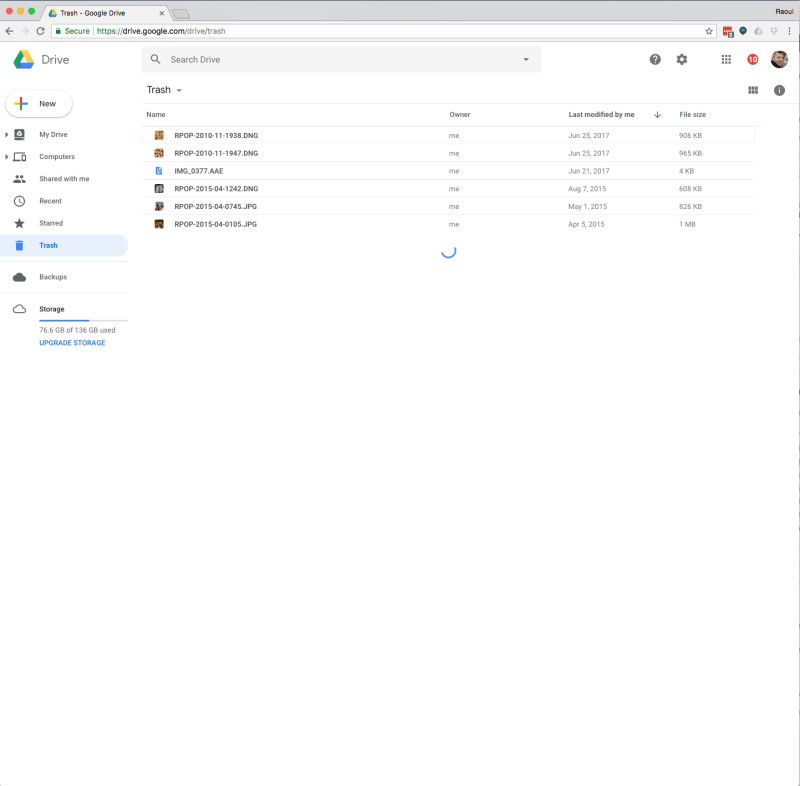Select the file IMG_0377.AAE
This screenshot has width=800, height=786.
[198, 171]
